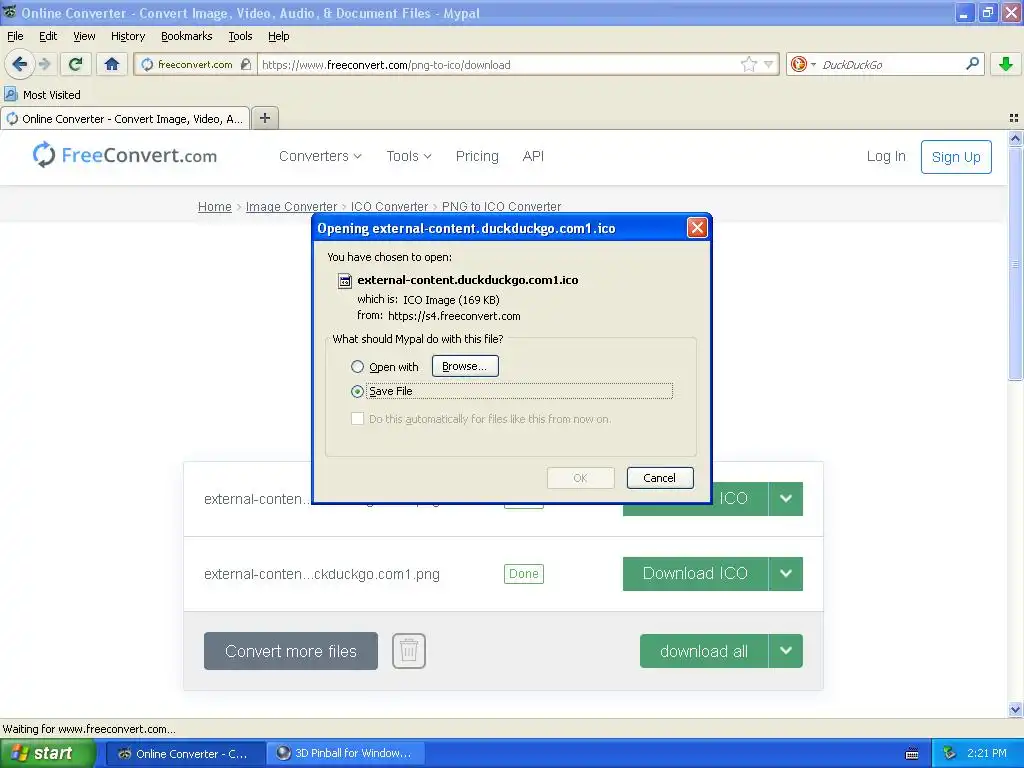The height and width of the screenshot is (768, 1024).
Task: Open the History menu
Action: pos(127,36)
